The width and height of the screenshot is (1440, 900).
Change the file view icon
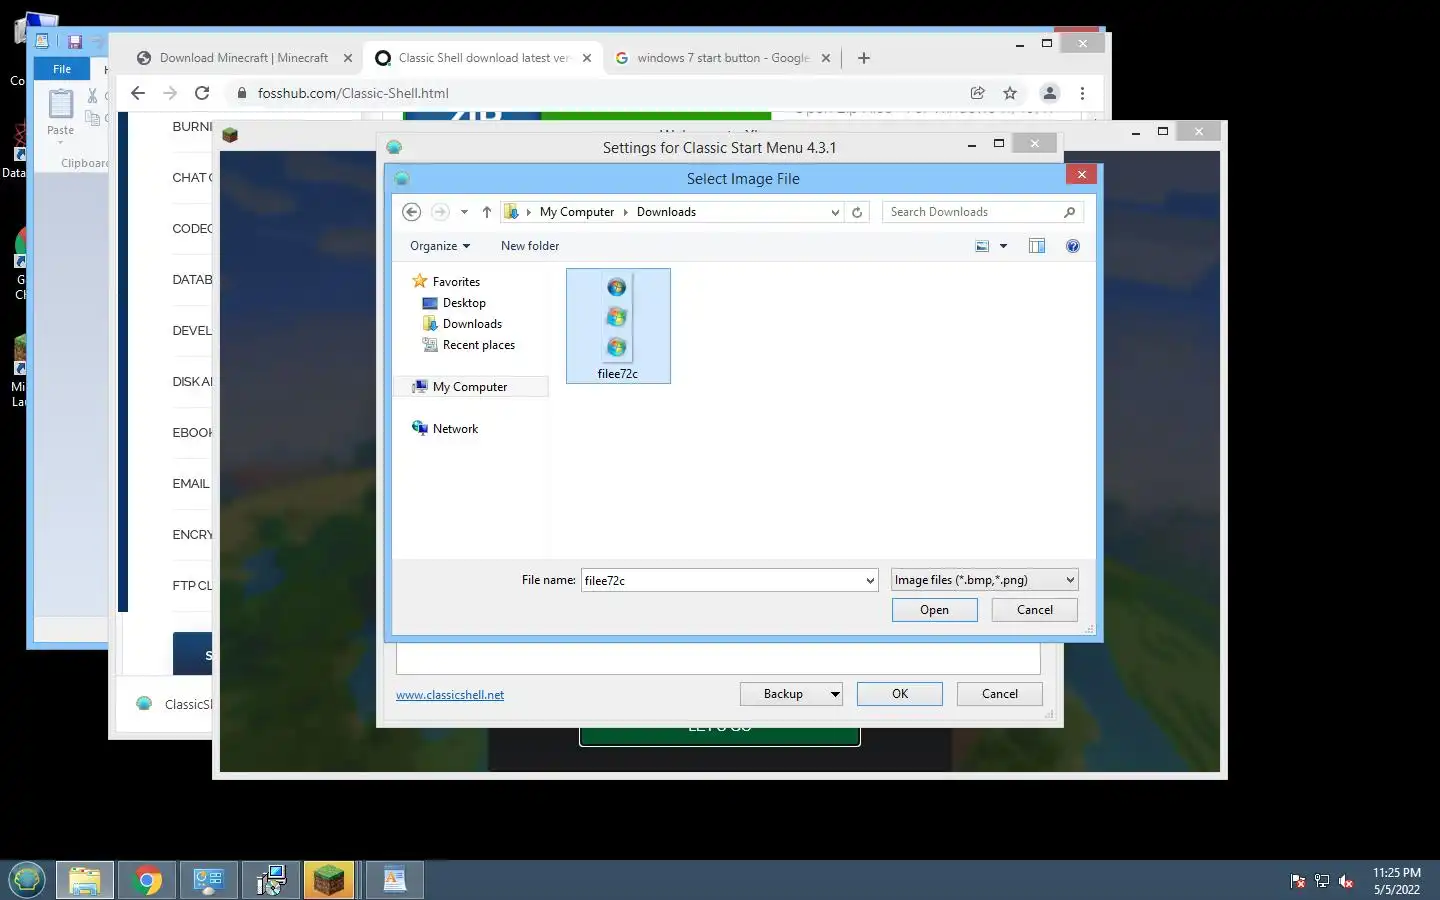click(982, 246)
